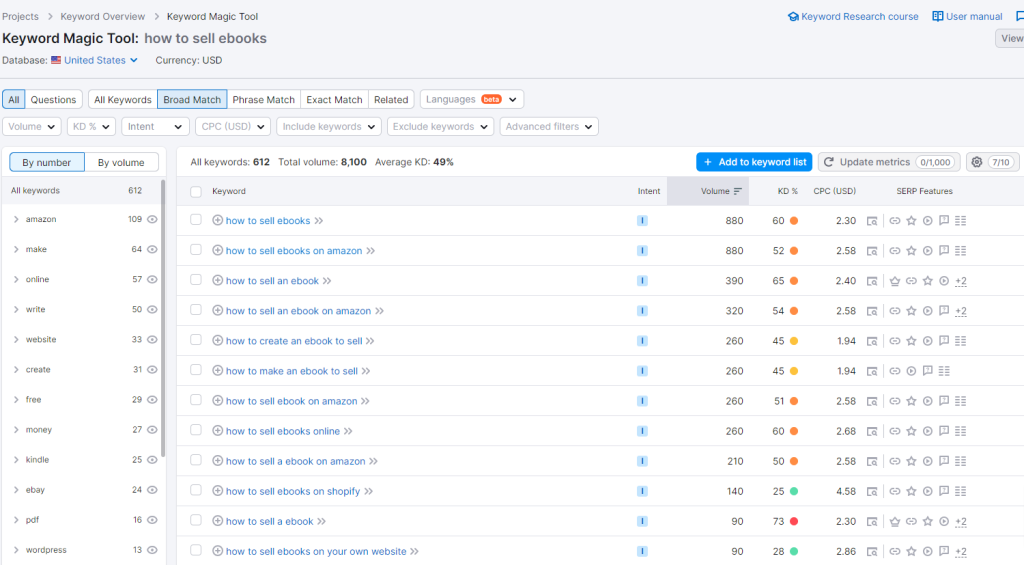The width and height of the screenshot is (1024, 565).
Task: Click double-arrow icon after 'how to sell ebooks on amazon'
Action: (370, 251)
